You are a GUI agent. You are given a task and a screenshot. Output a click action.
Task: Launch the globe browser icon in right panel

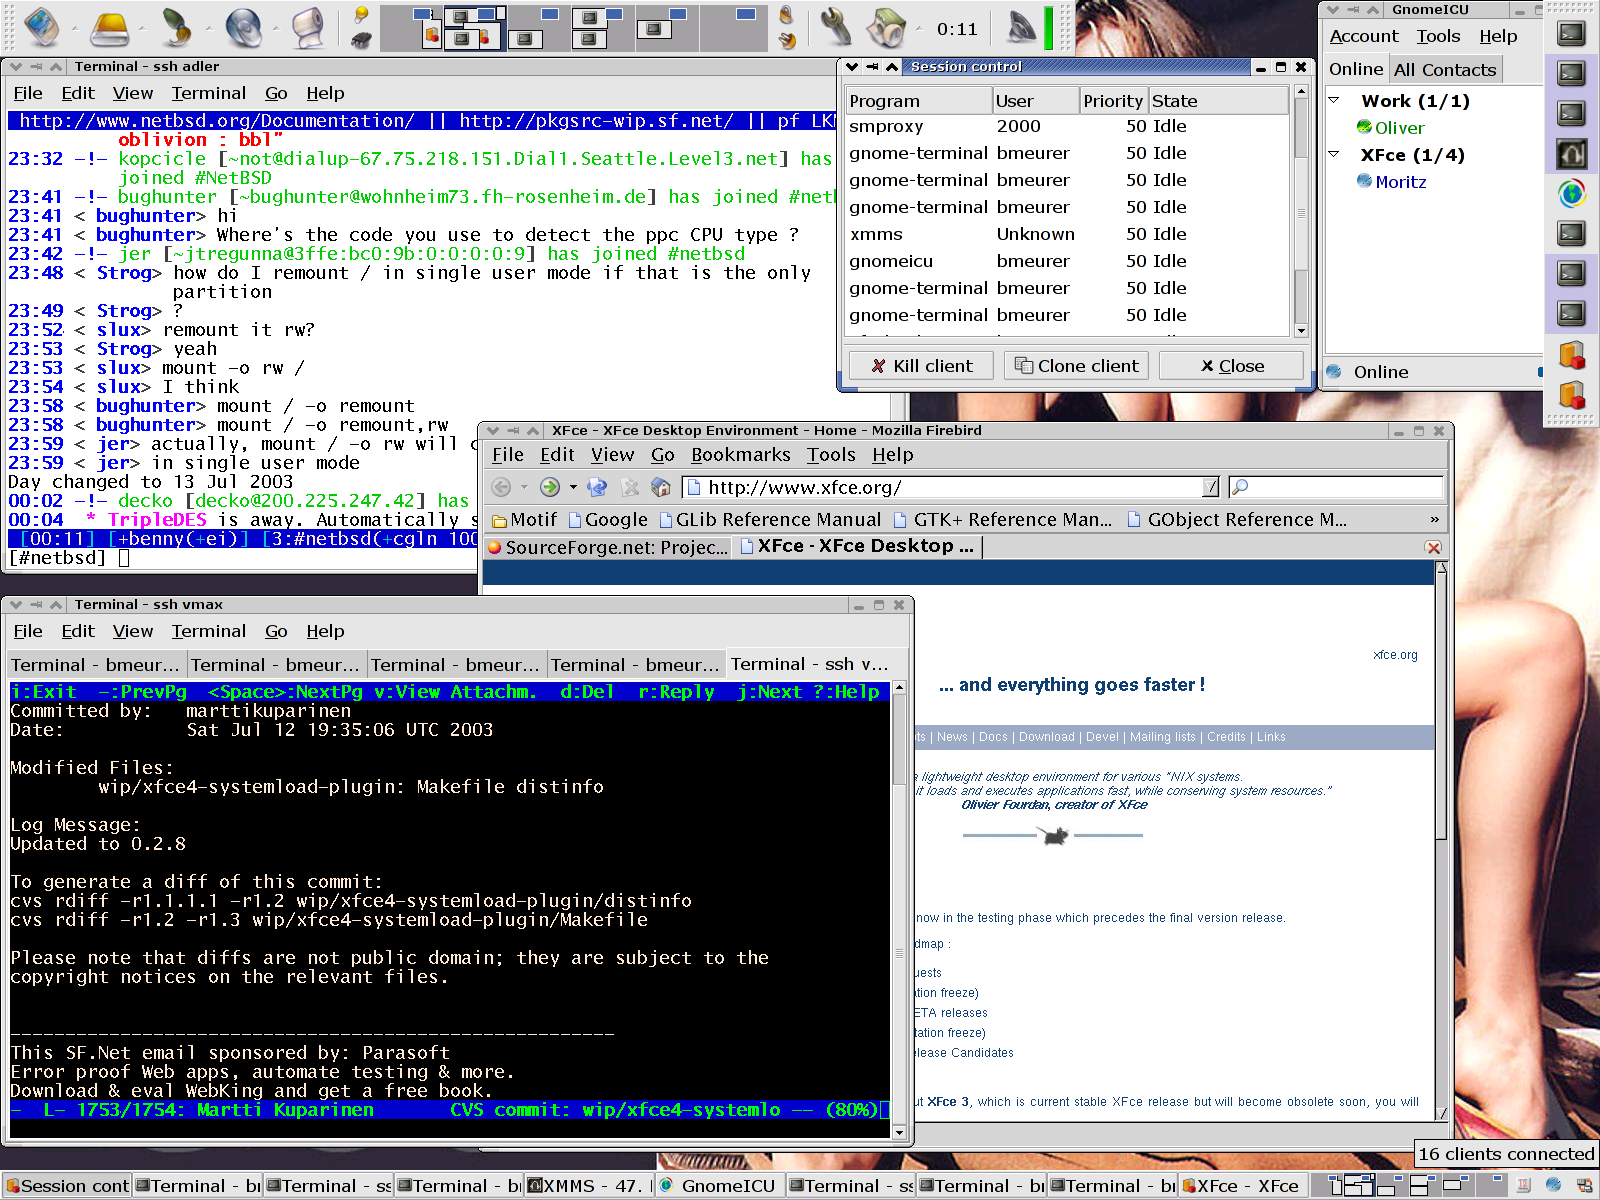pyautogui.click(x=1572, y=193)
